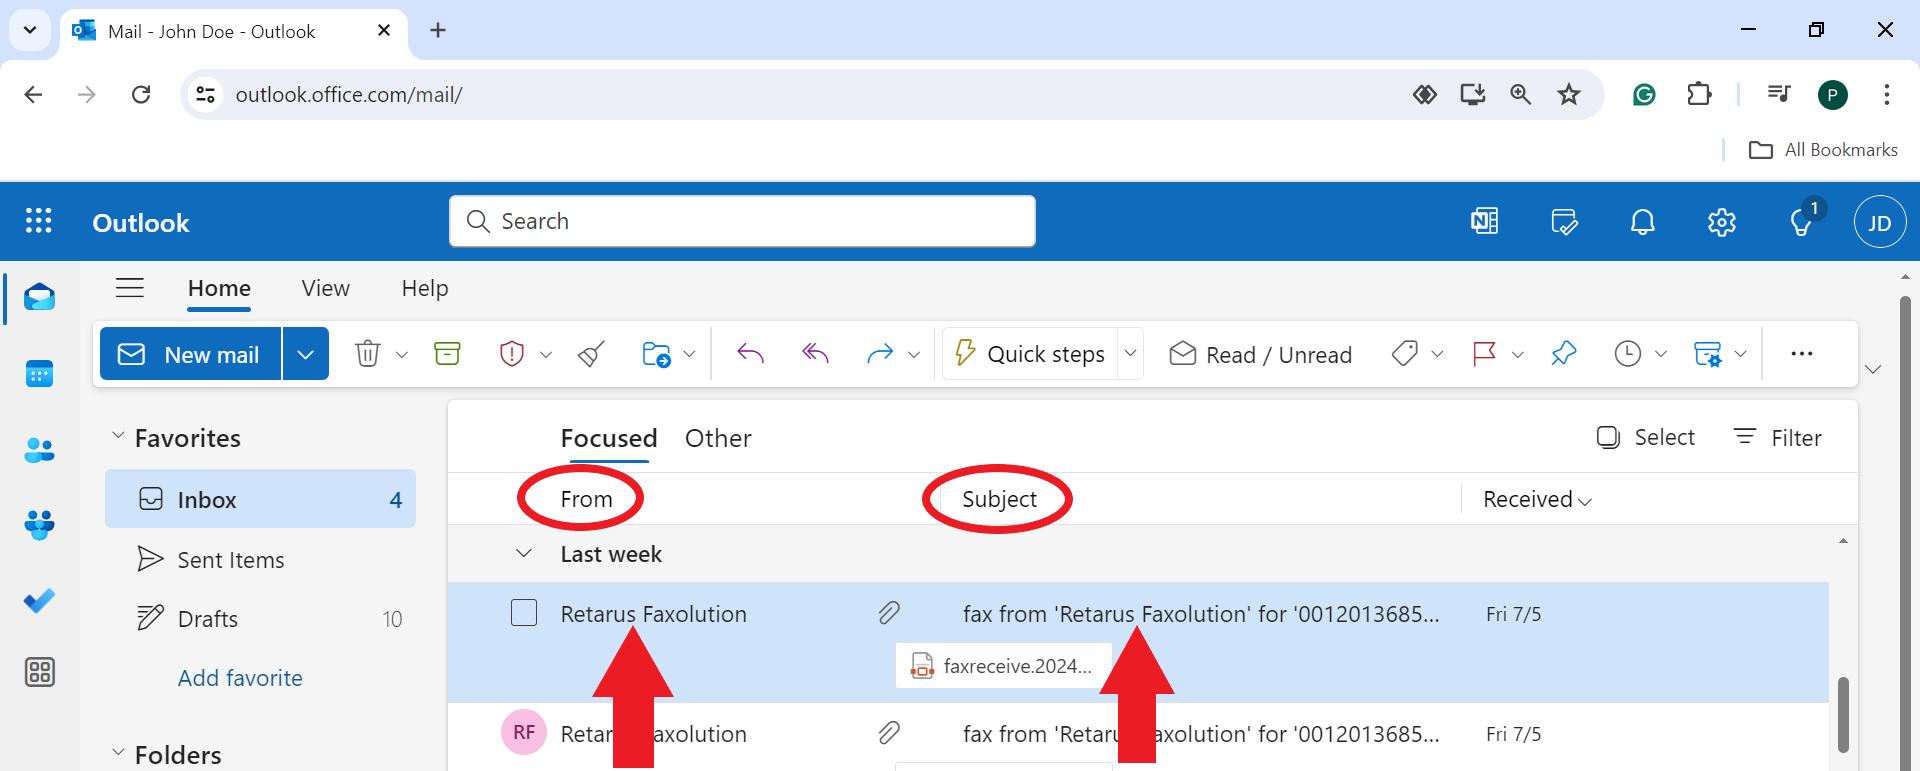Toggle the Select messages mode
The width and height of the screenshot is (1920, 771).
pos(1646,438)
